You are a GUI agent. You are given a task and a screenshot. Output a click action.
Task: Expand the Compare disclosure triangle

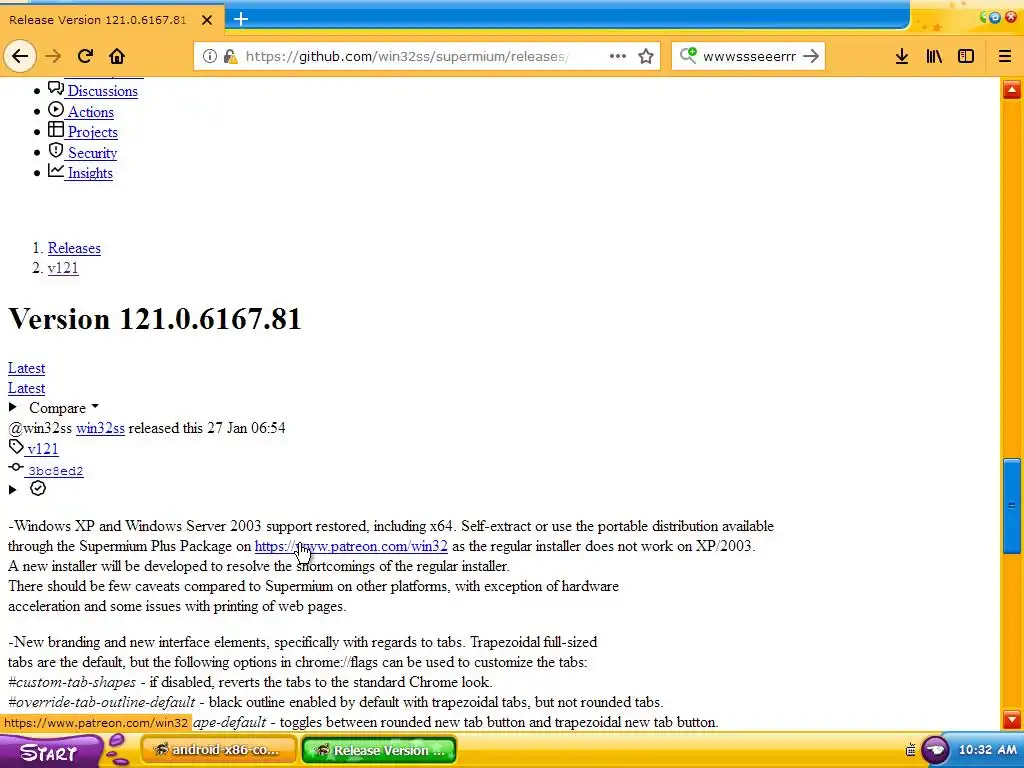pyautogui.click(x=12, y=408)
